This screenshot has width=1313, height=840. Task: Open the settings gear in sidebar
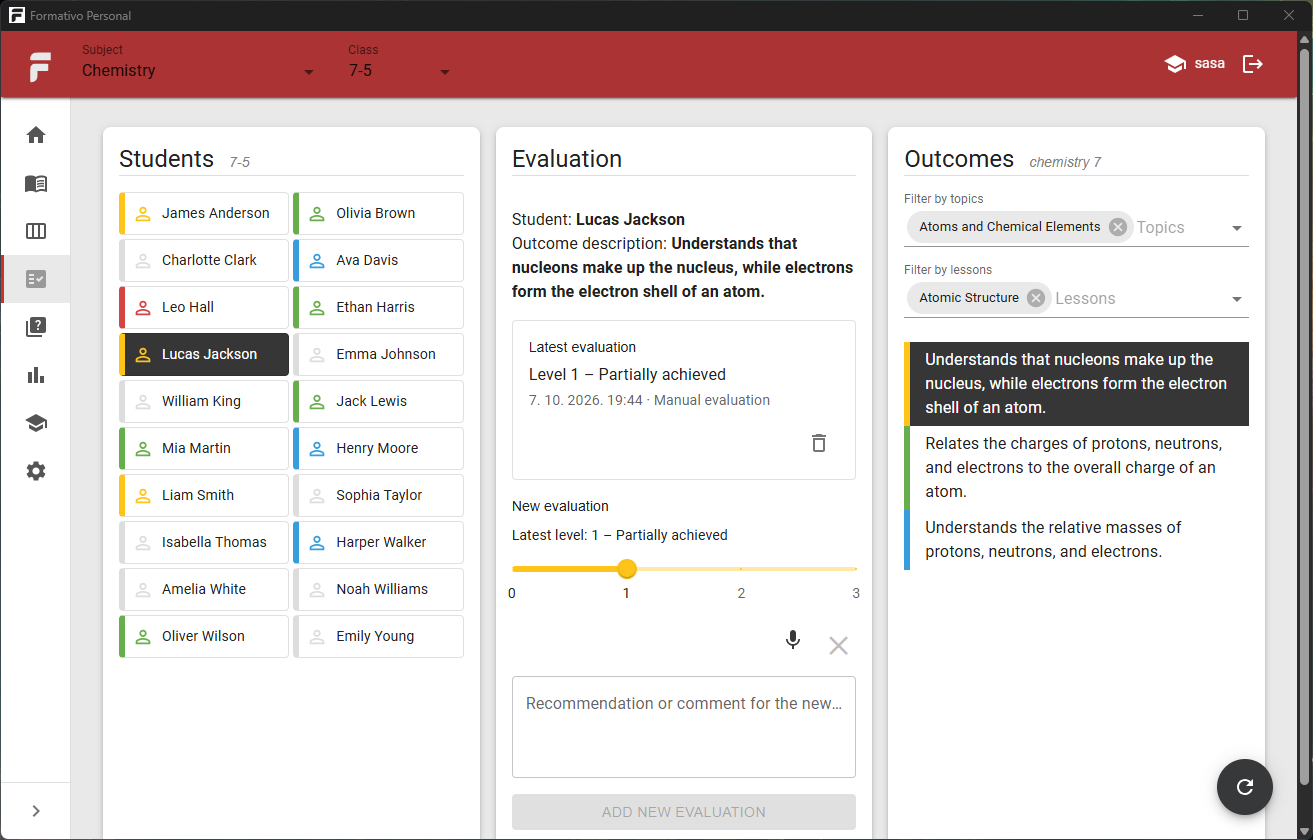(x=36, y=471)
